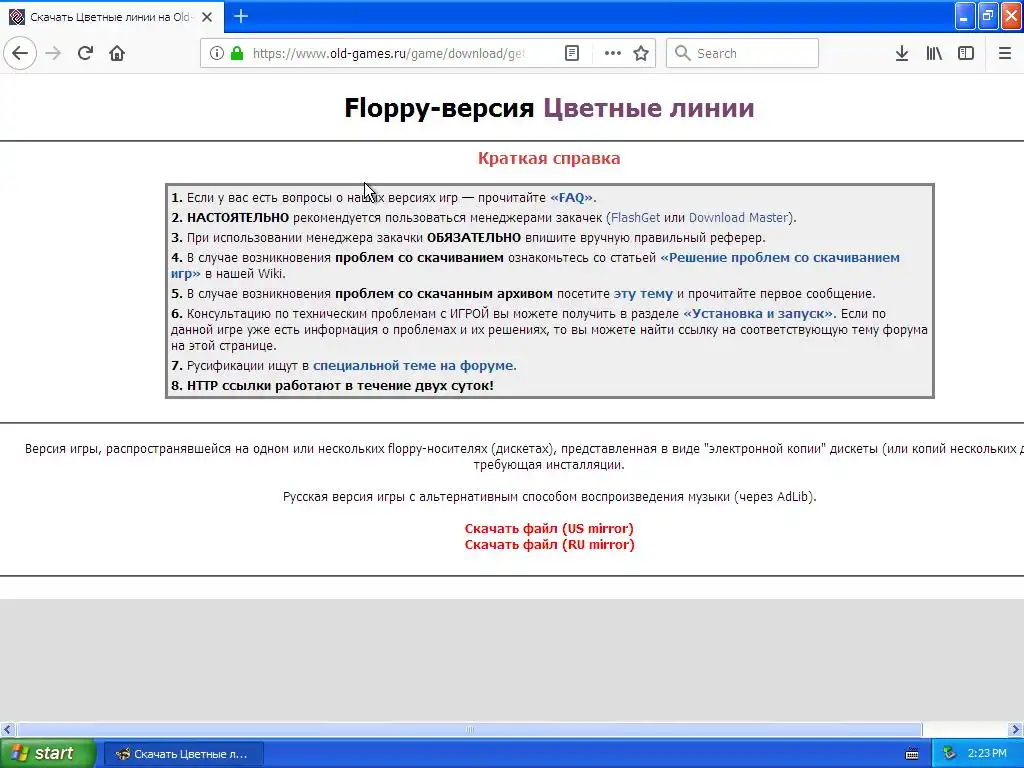Screen dimensions: 1024x768
Task: Click horizontal scrollbar right arrow
Action: coord(1016,729)
